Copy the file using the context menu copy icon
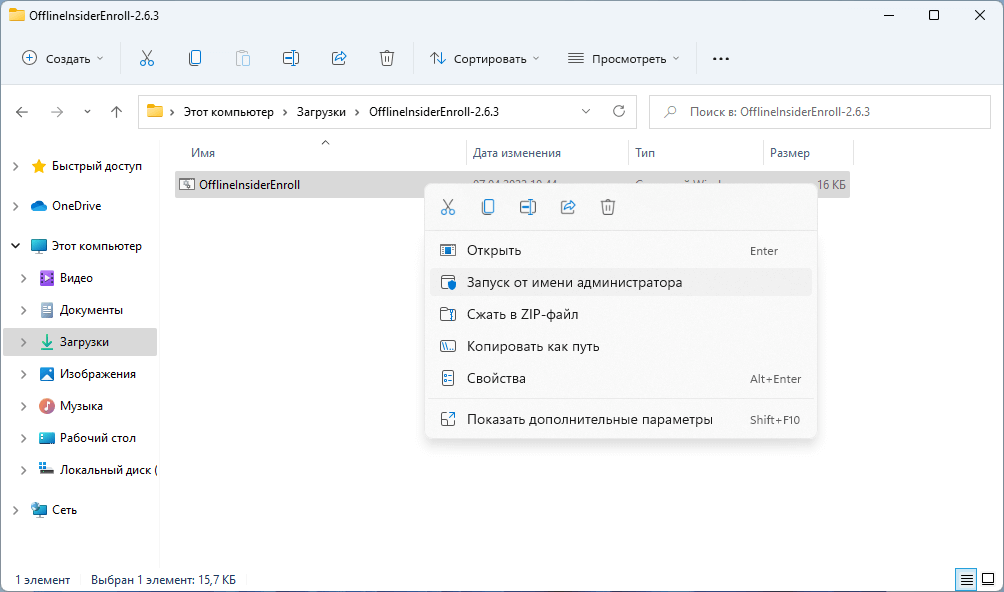1004x592 pixels. pos(488,207)
